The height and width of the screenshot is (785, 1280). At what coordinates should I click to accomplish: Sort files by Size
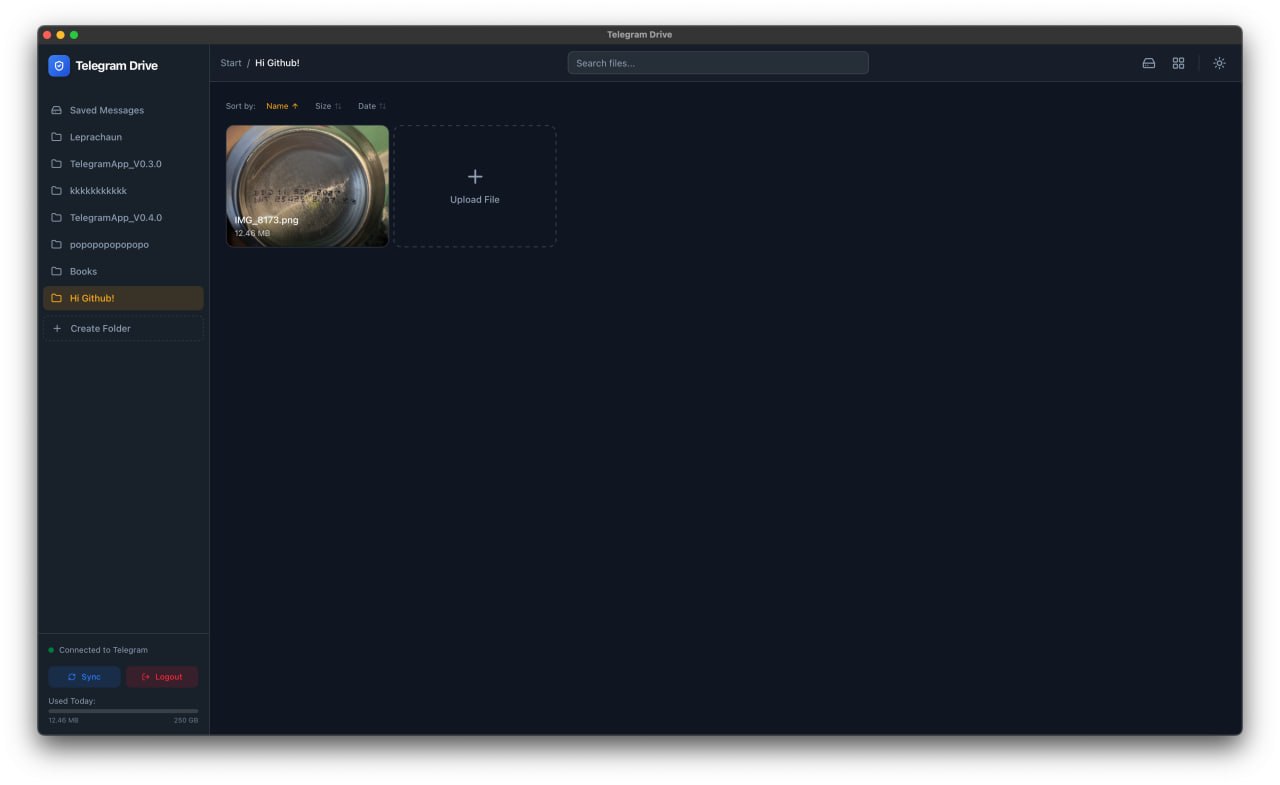point(327,106)
